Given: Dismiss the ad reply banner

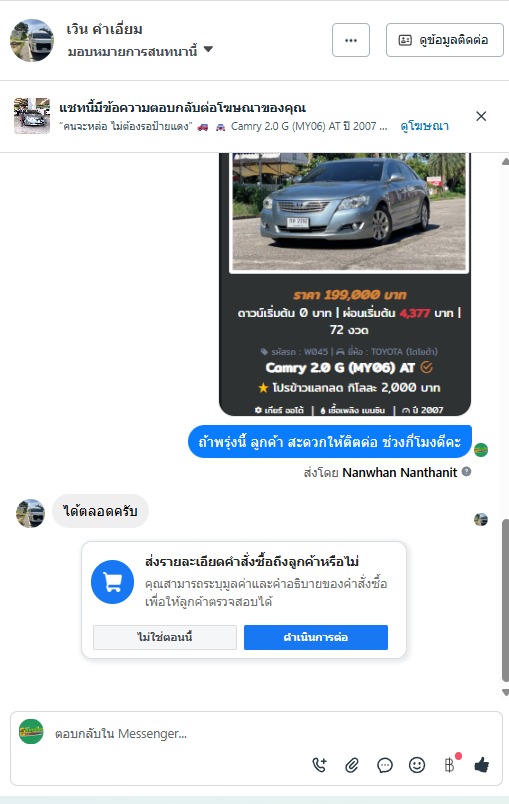Looking at the screenshot, I should coord(481,116).
